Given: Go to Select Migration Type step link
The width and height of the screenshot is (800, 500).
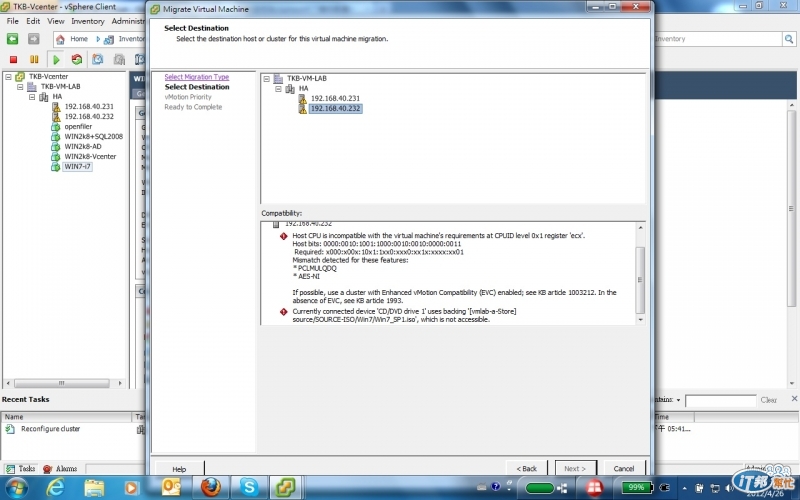Looking at the screenshot, I should (196, 77).
